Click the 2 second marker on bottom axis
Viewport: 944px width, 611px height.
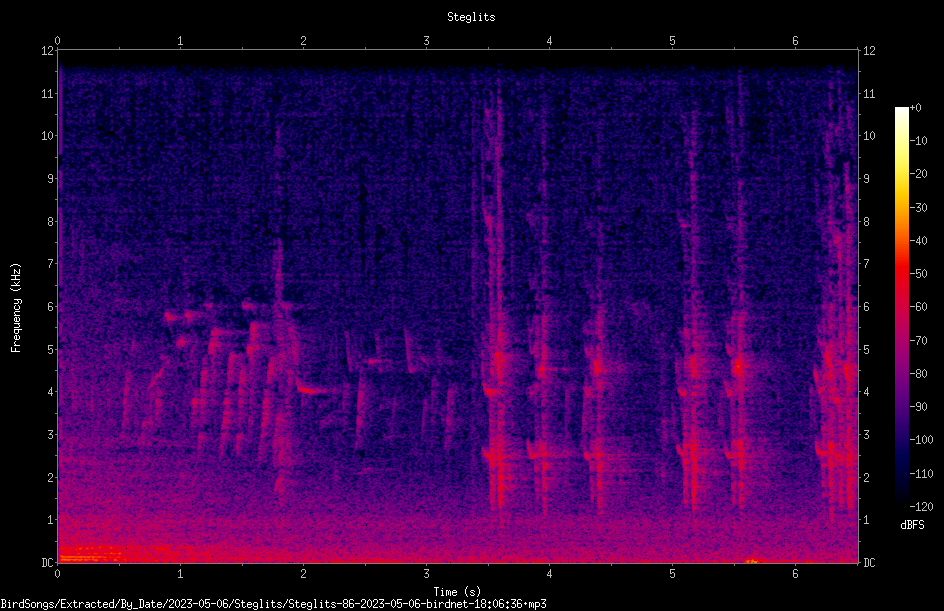303,574
